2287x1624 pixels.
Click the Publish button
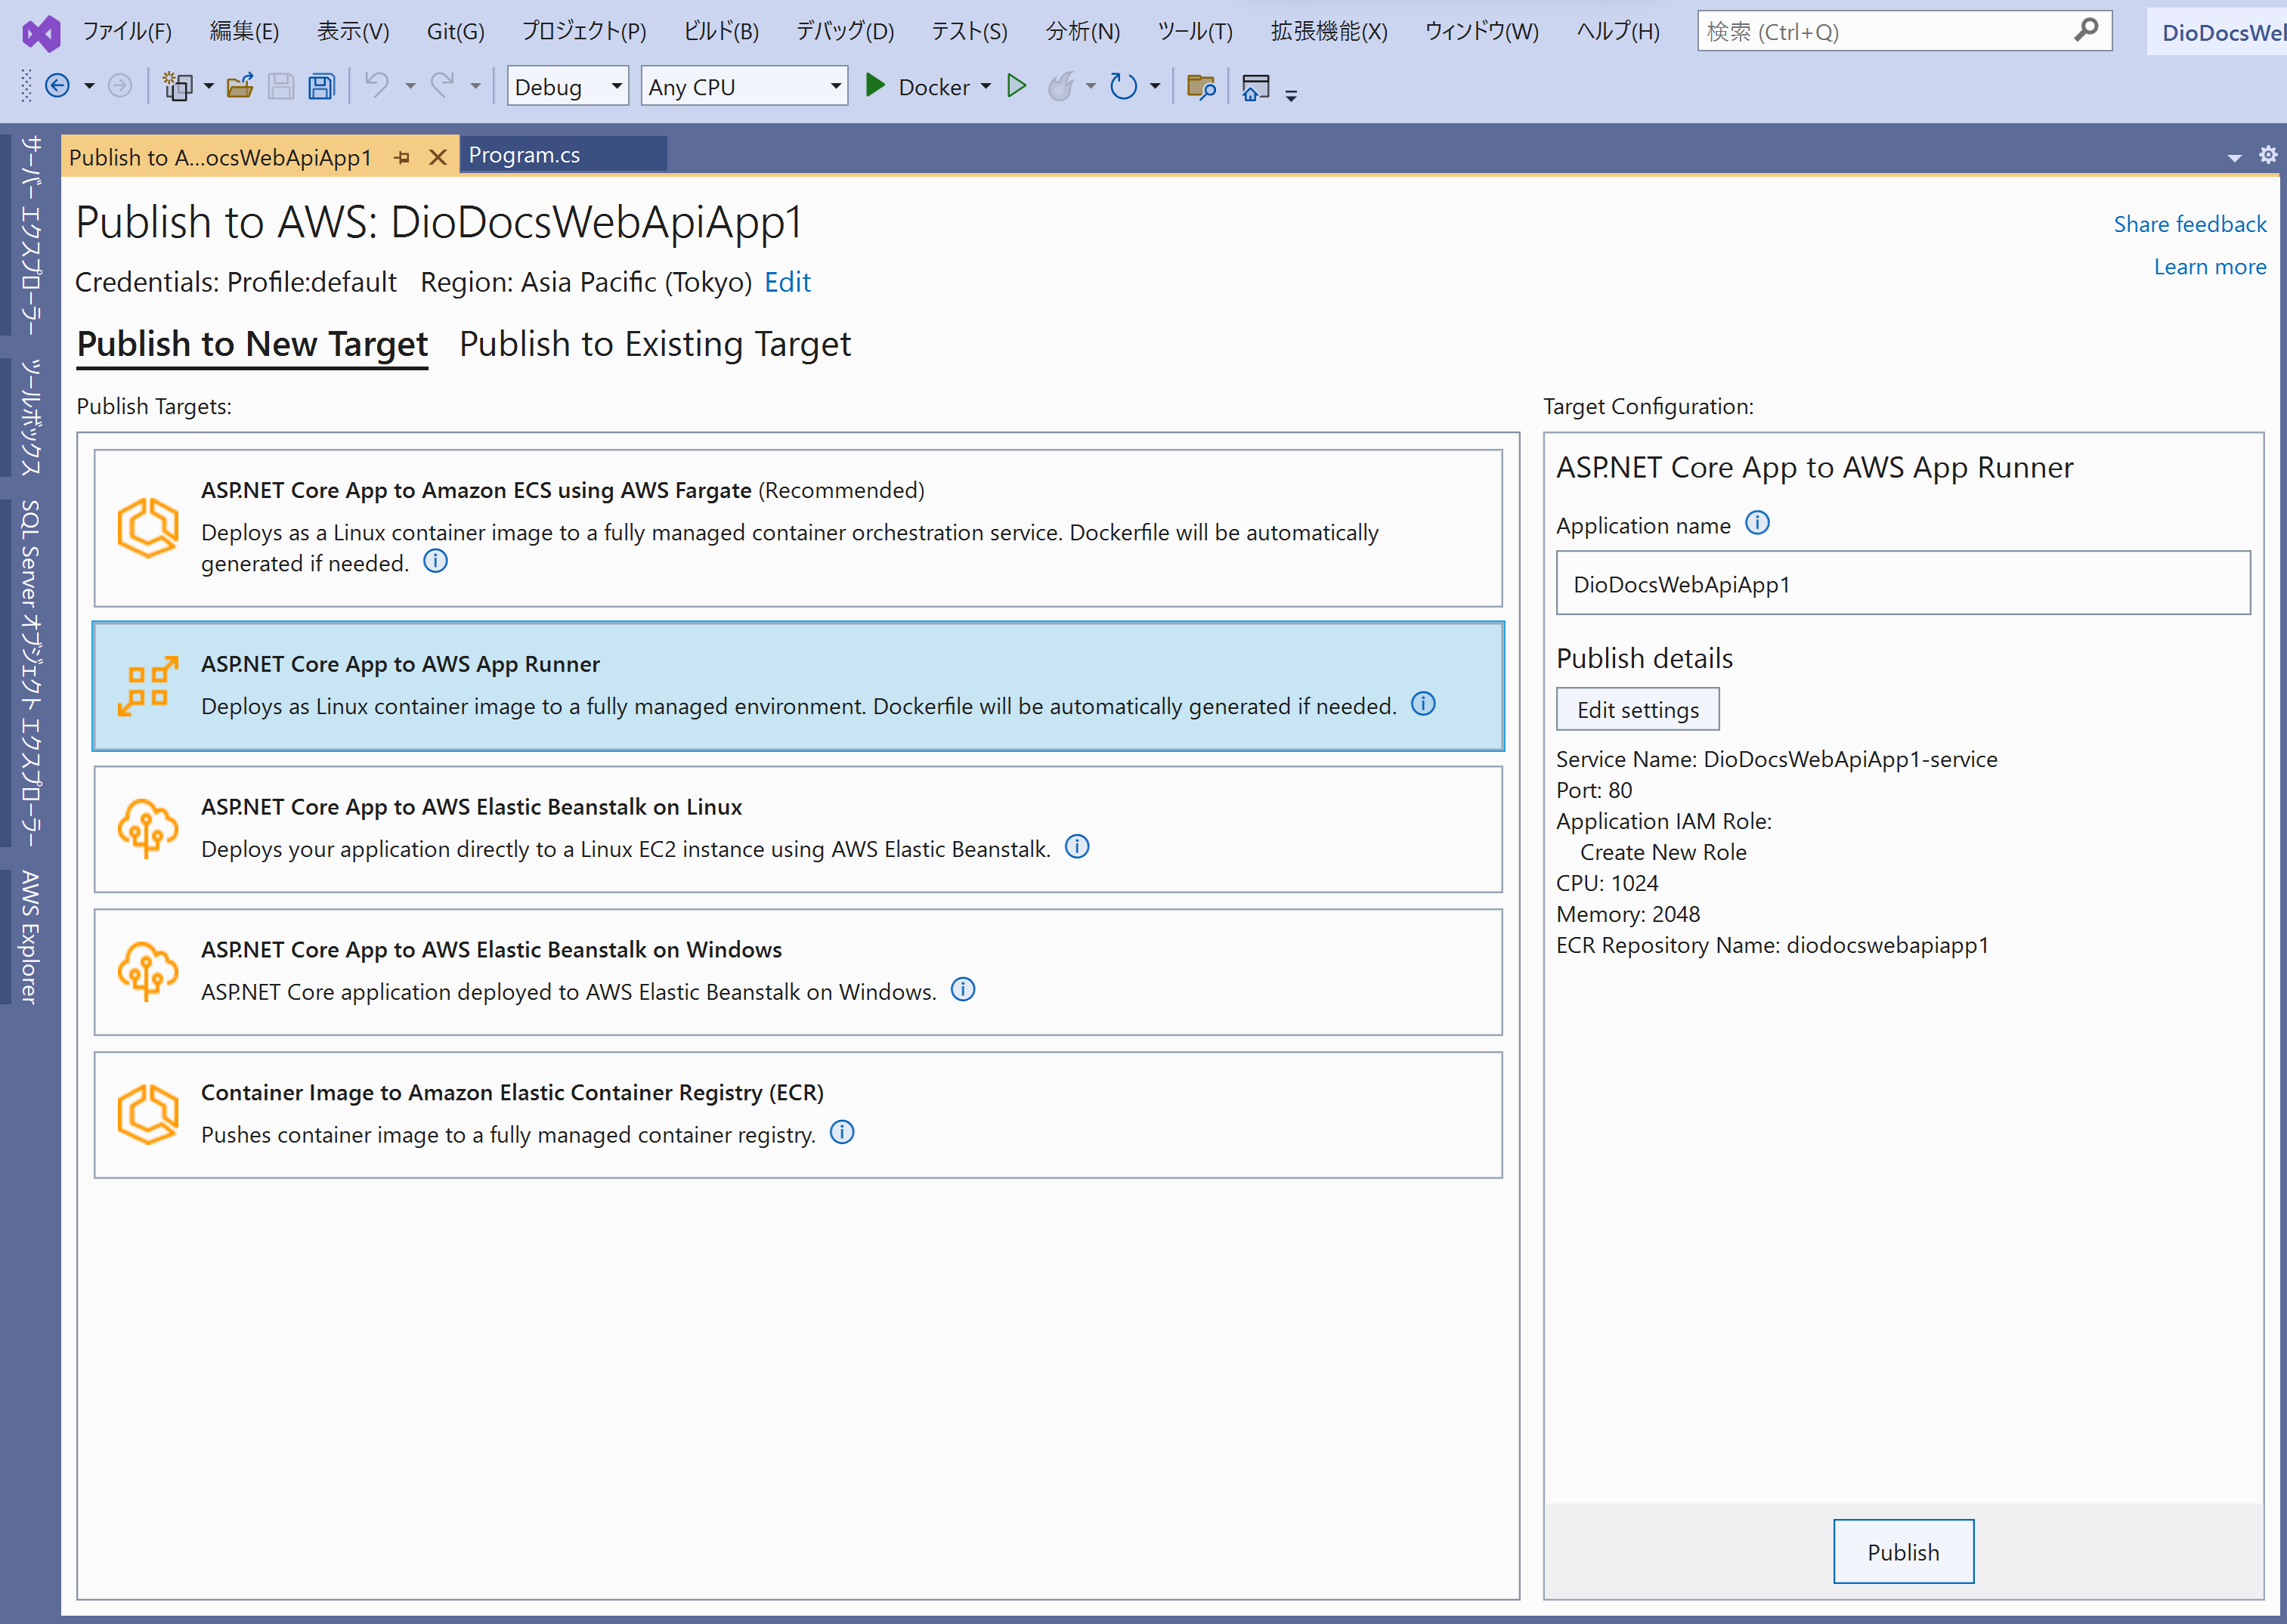click(x=1903, y=1551)
